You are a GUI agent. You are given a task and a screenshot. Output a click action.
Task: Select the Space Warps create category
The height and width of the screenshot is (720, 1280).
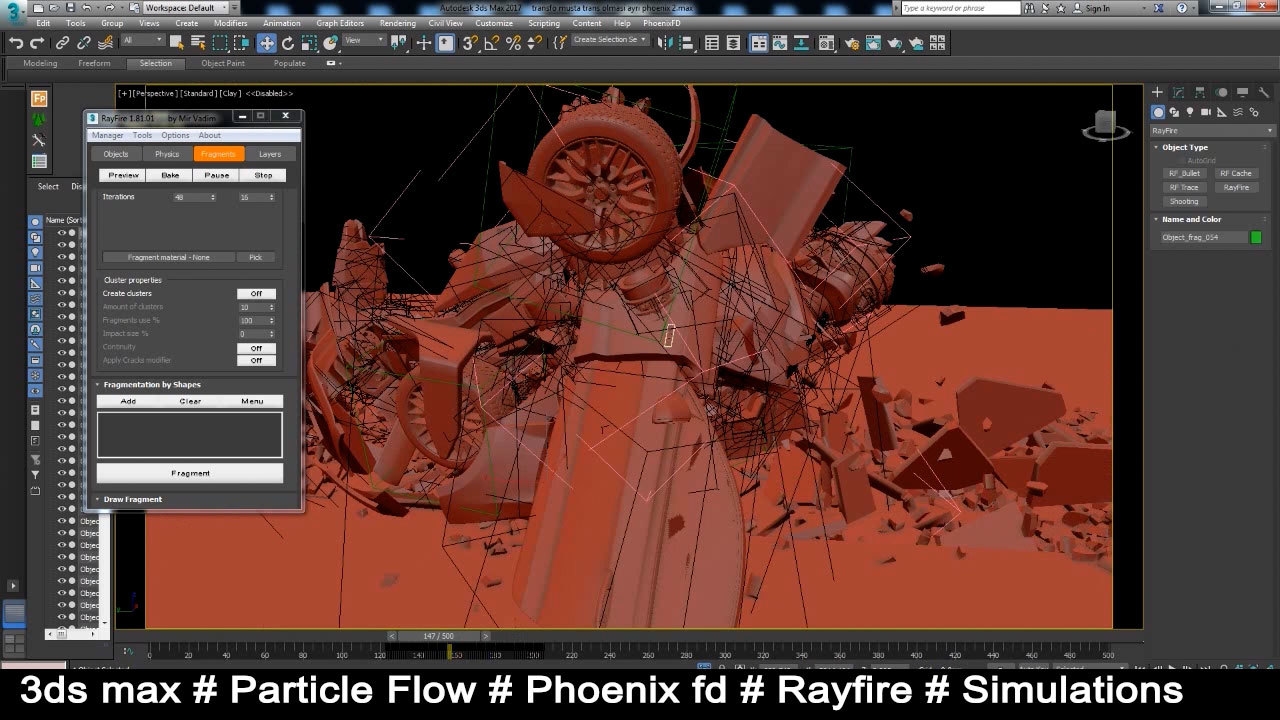(x=1239, y=112)
